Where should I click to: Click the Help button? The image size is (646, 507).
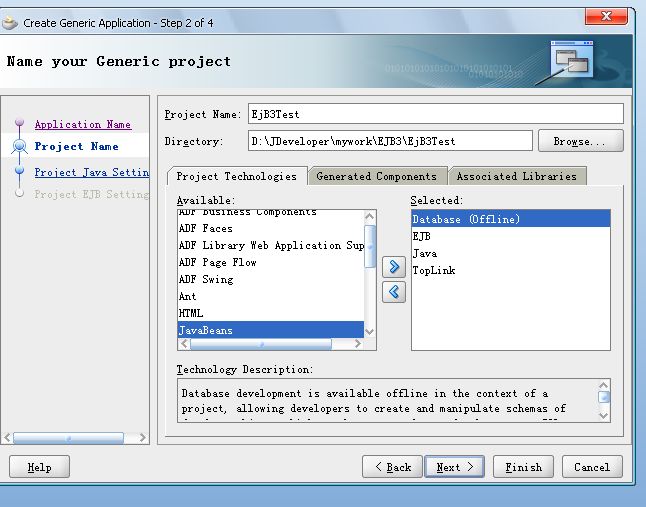(40, 467)
